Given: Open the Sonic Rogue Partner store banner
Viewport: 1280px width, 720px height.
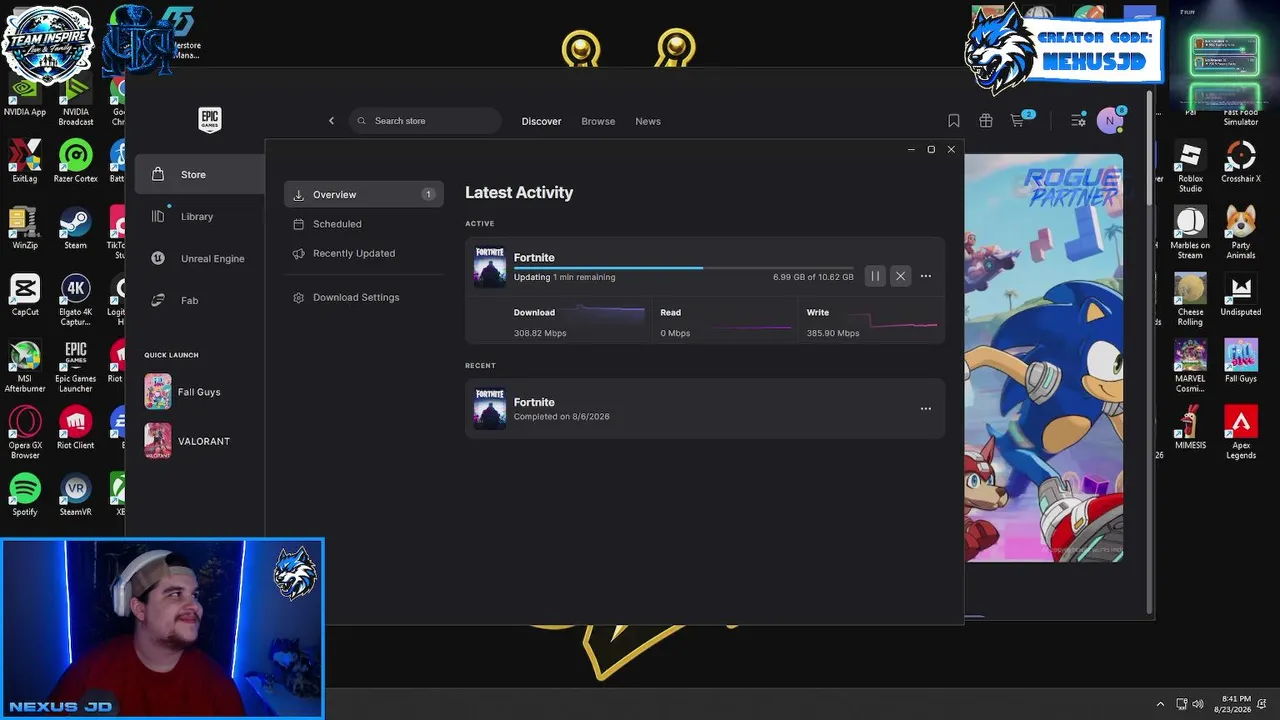Looking at the screenshot, I should [x=1043, y=357].
